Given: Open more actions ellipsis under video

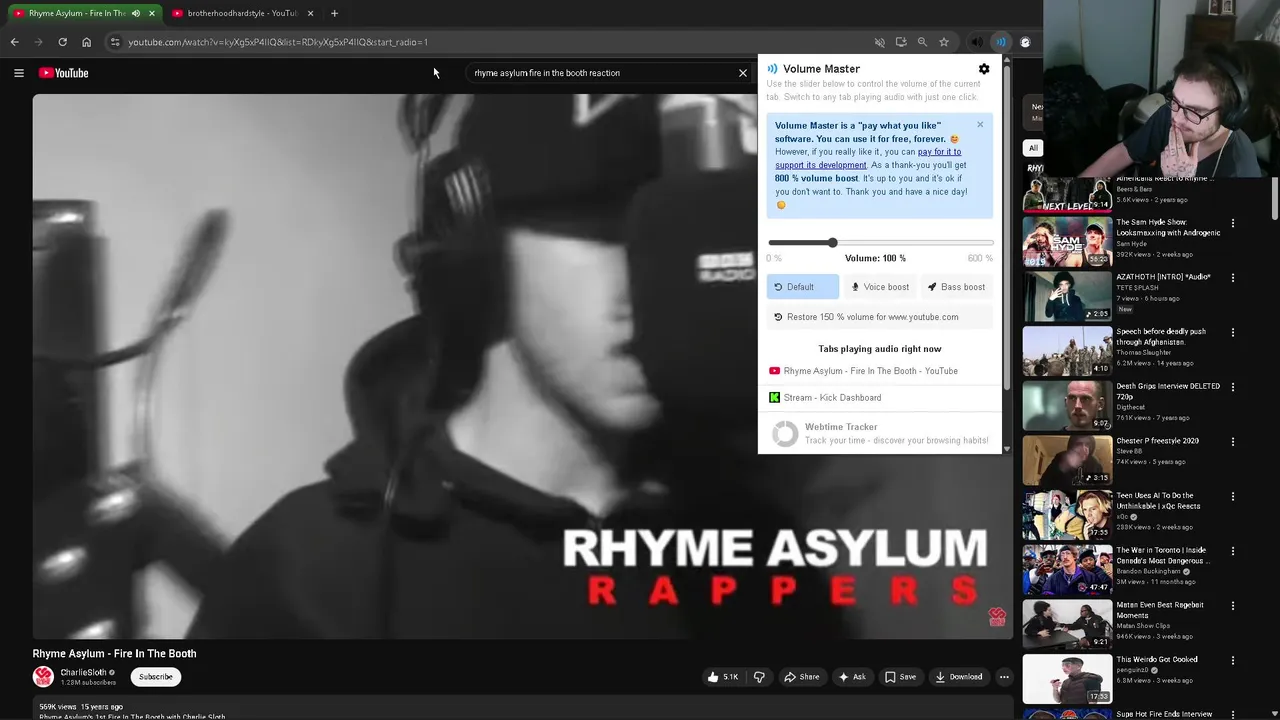Looking at the screenshot, I should [x=1004, y=677].
